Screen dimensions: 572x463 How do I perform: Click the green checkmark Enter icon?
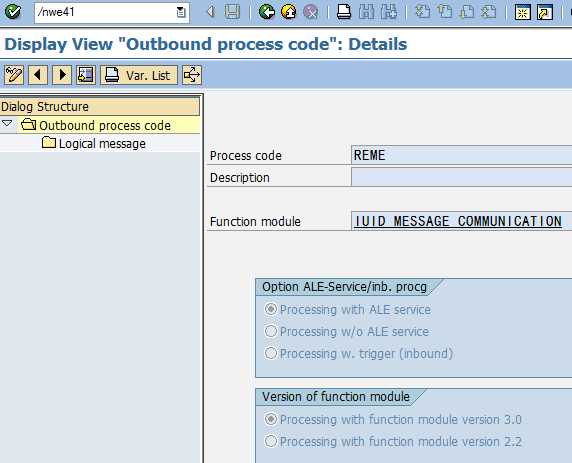[x=13, y=12]
